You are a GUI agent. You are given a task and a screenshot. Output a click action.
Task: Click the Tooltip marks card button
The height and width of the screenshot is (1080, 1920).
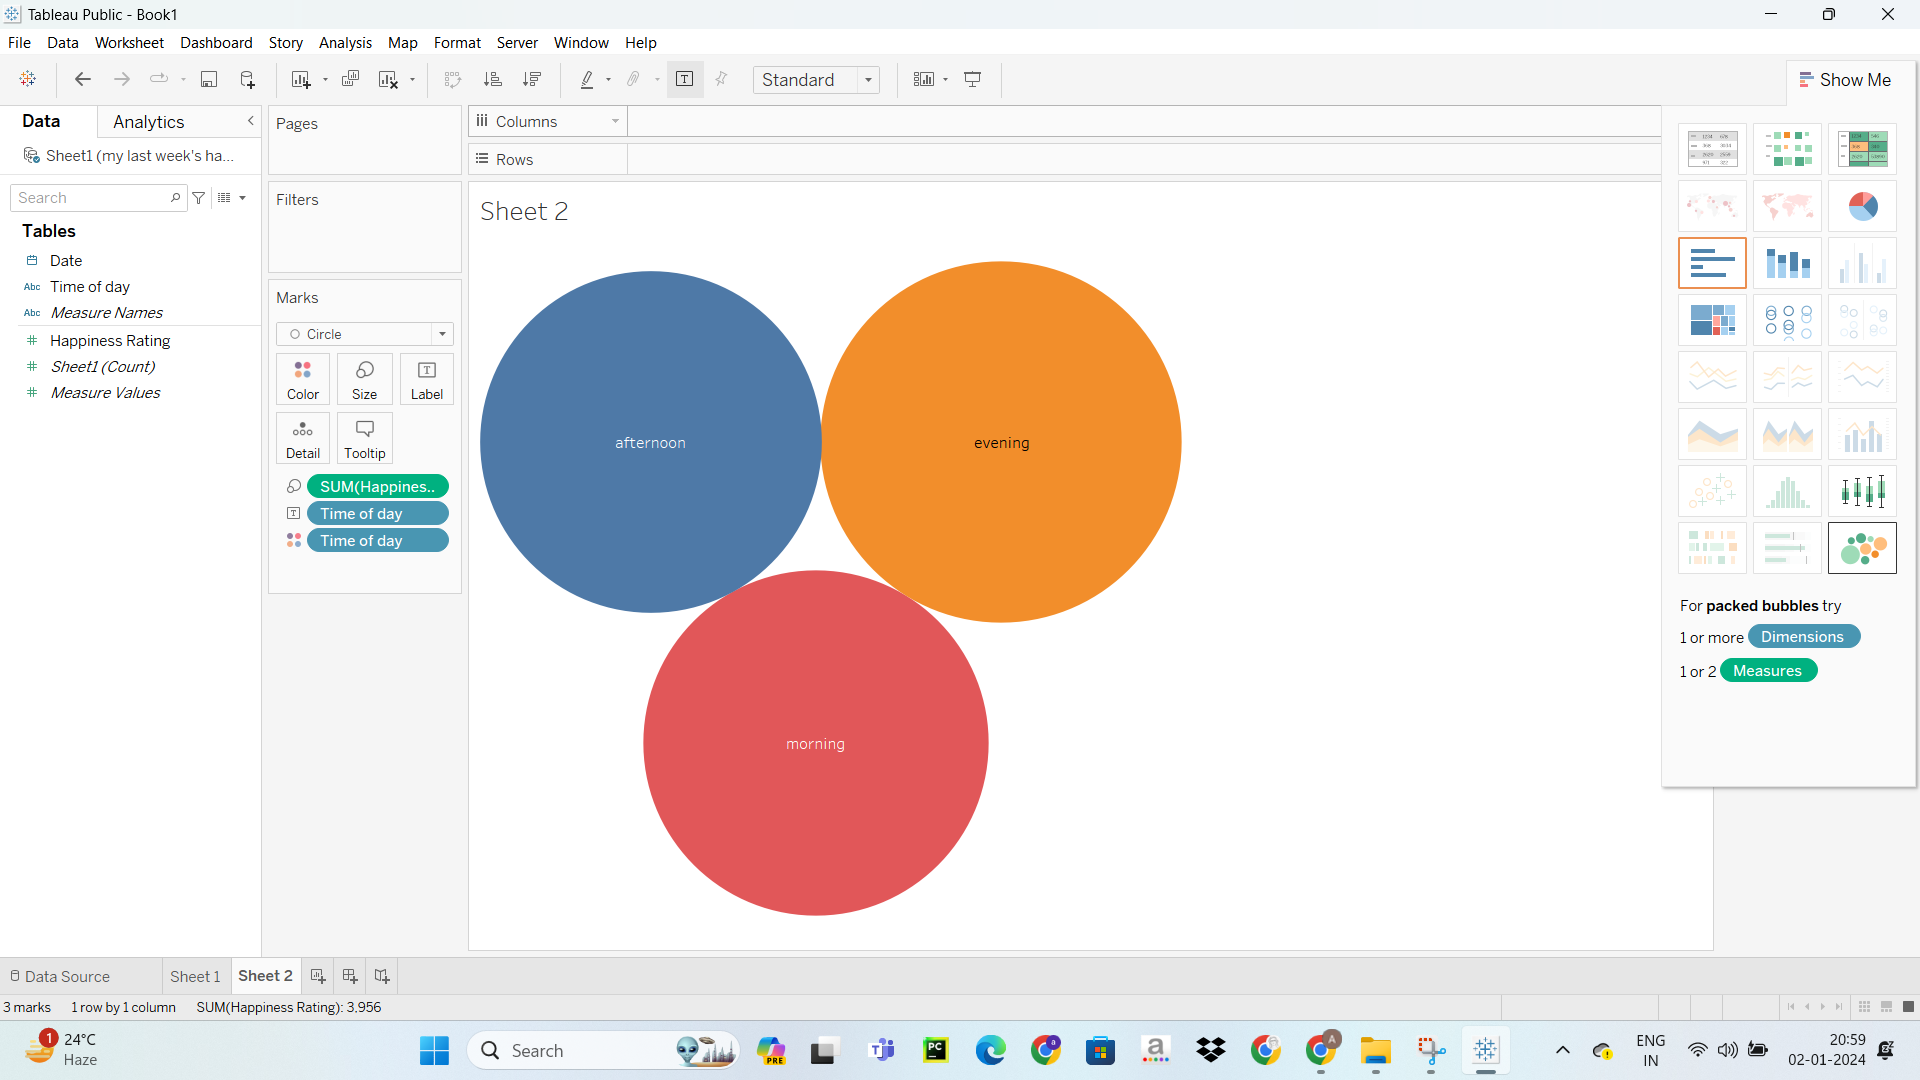[365, 439]
